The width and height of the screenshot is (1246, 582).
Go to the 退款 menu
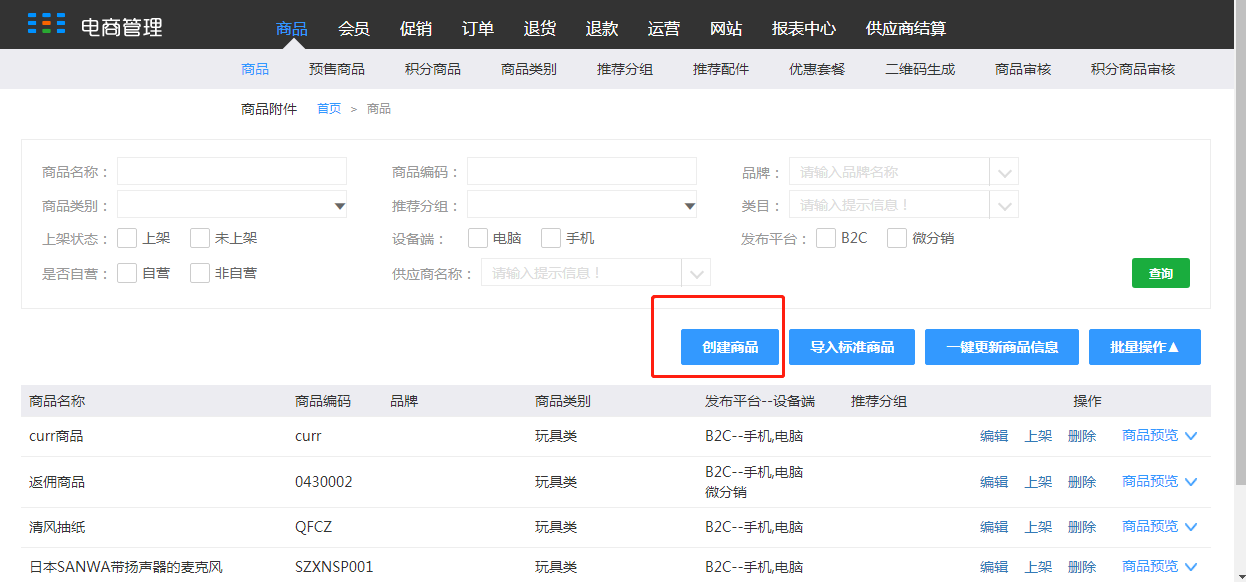point(602,29)
